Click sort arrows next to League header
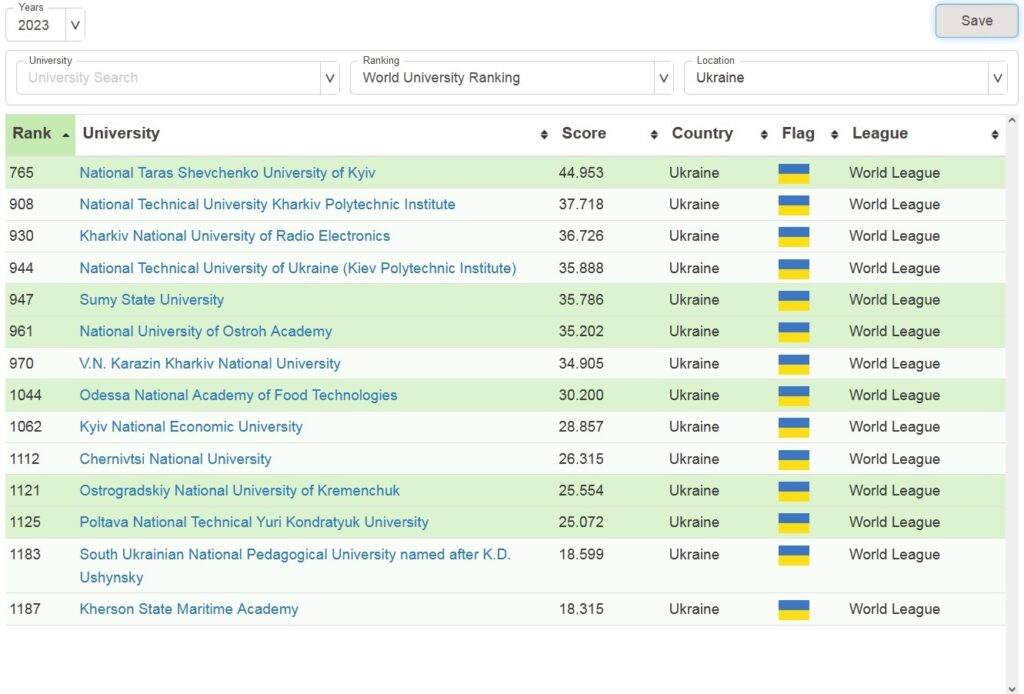The image size is (1024, 694). [995, 134]
